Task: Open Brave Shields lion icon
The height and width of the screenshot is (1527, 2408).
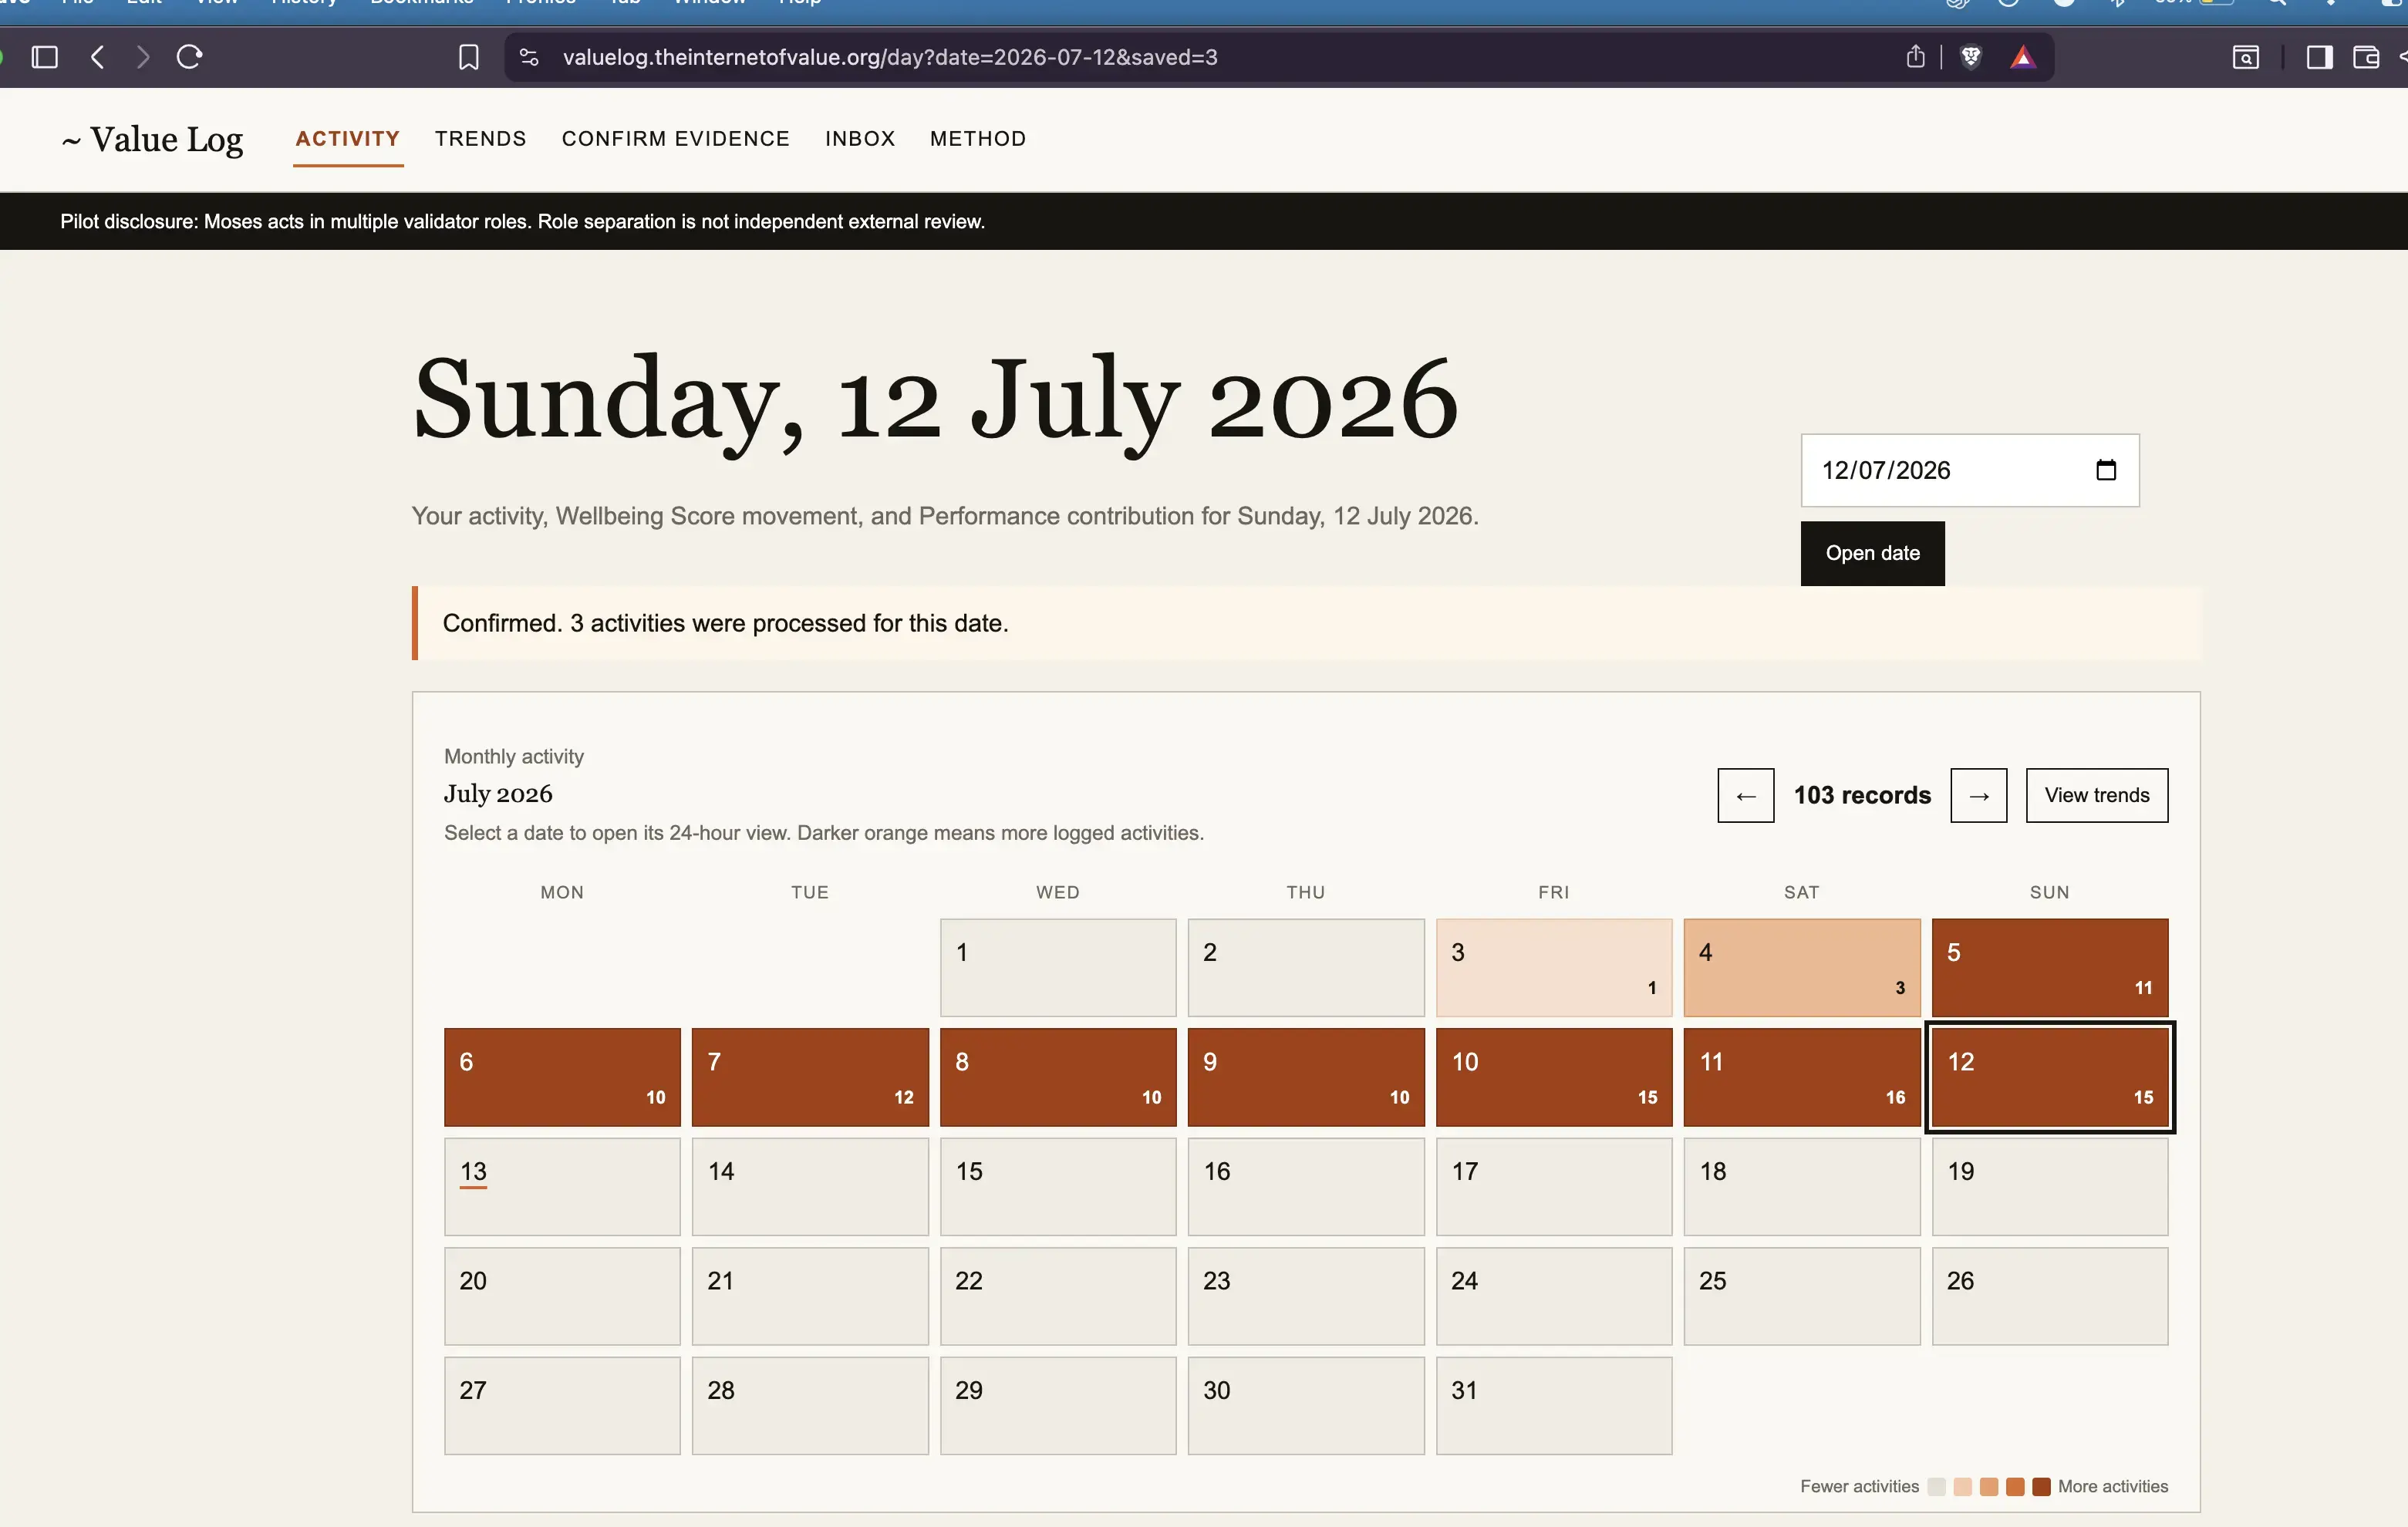Action: click(1971, 57)
